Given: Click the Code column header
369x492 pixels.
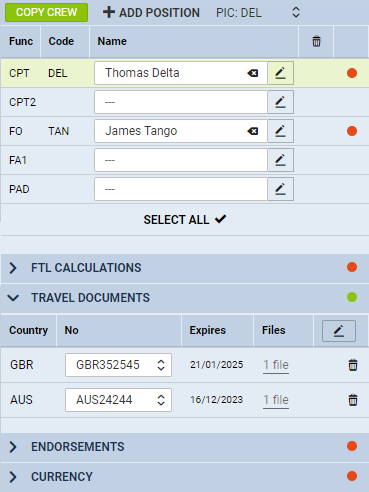Looking at the screenshot, I should [61, 41].
